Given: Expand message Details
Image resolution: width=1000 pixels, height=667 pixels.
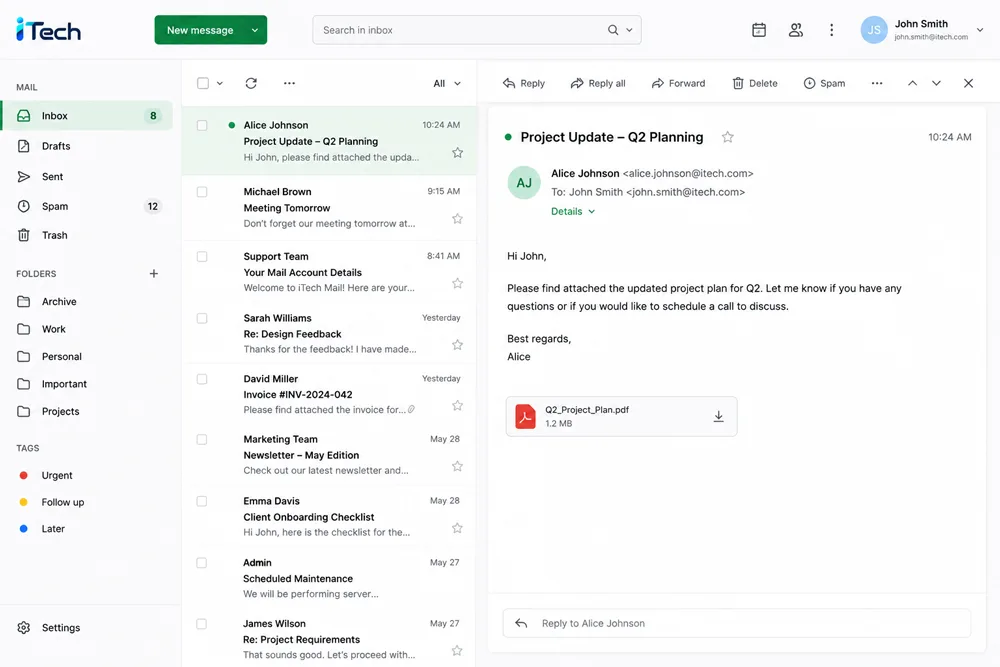Looking at the screenshot, I should pos(573,211).
